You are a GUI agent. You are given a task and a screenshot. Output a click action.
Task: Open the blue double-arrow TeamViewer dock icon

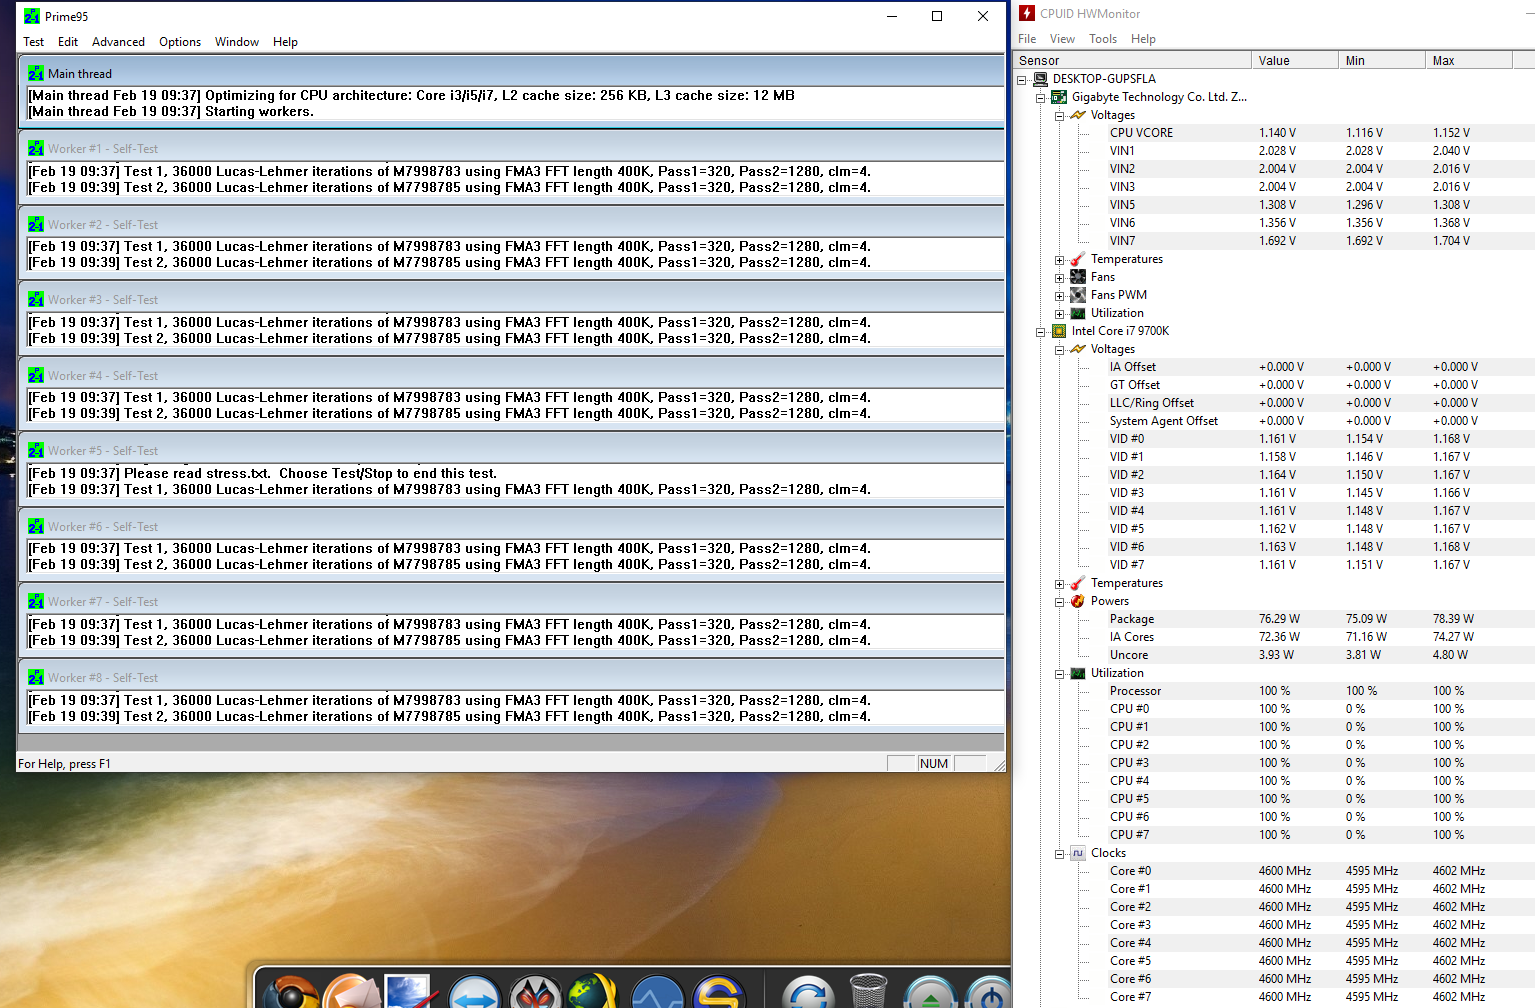[x=474, y=991]
